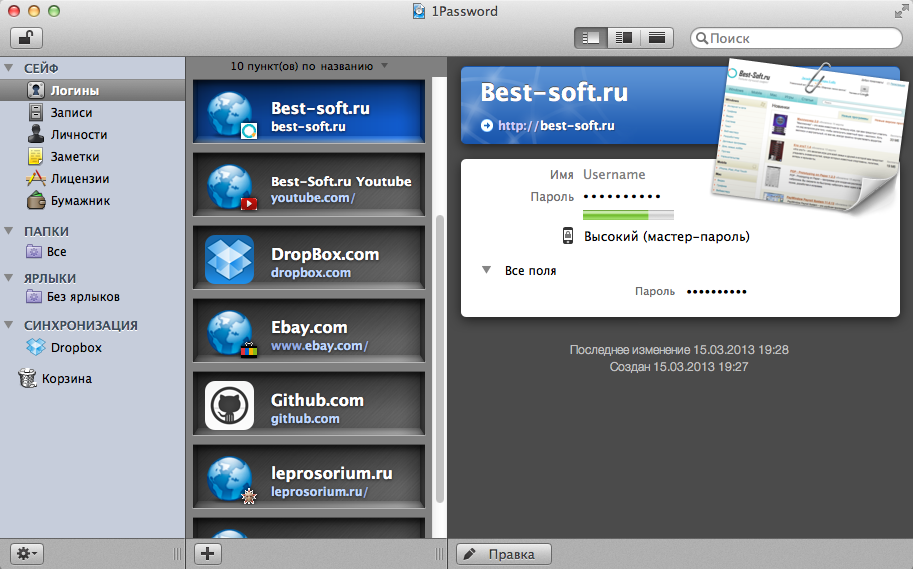The width and height of the screenshot is (913, 569).
Task: Click the Лицензии application icon
Action: [x=36, y=178]
